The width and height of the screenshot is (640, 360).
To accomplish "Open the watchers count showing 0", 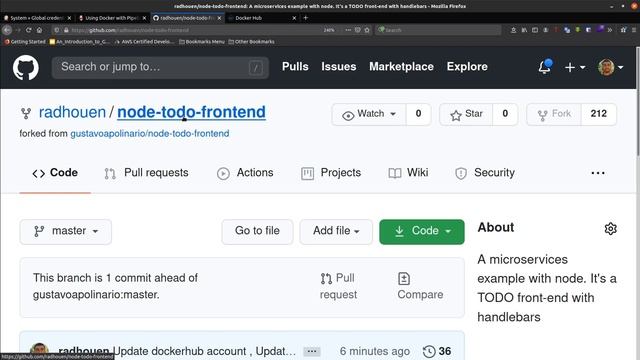I will tap(418, 114).
